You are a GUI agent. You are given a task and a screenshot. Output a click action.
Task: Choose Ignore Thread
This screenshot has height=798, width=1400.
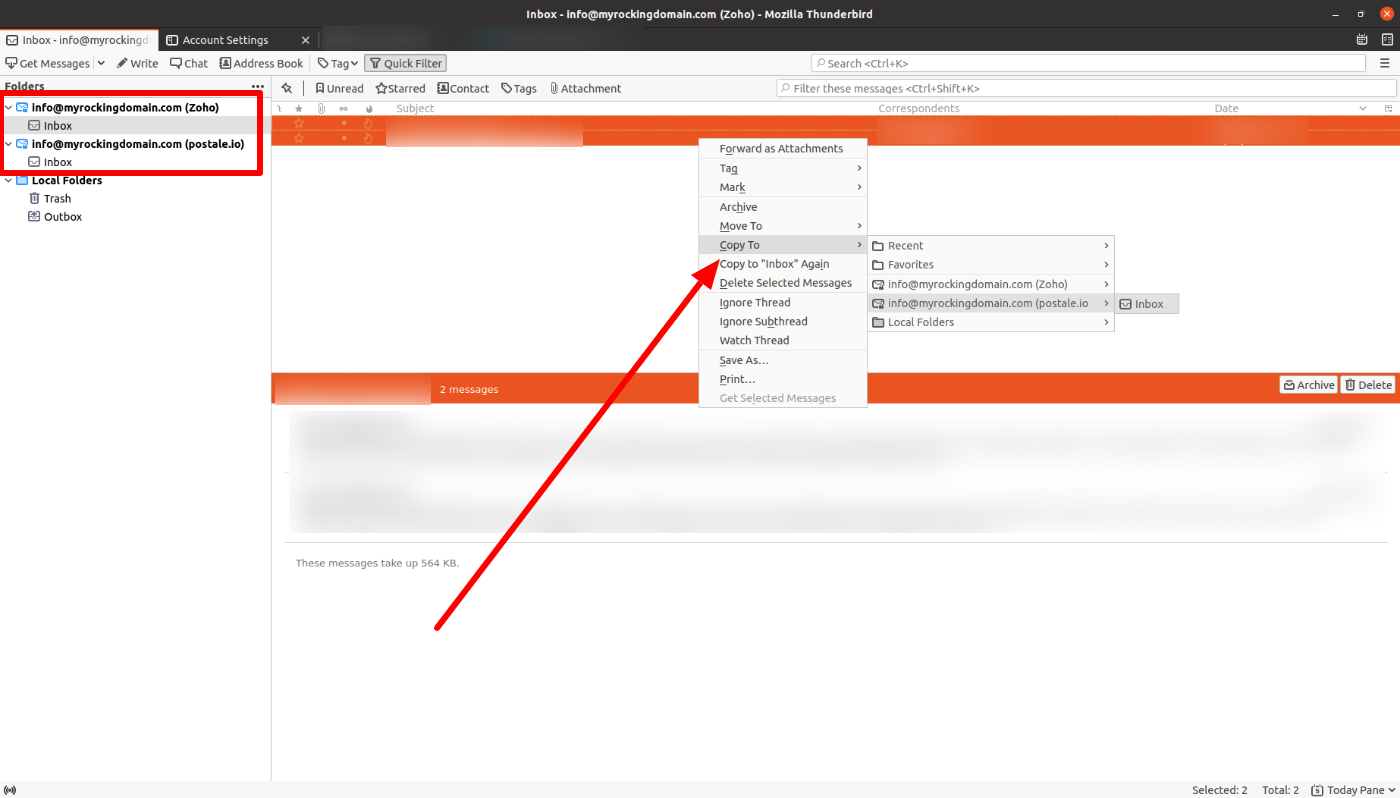click(782, 302)
